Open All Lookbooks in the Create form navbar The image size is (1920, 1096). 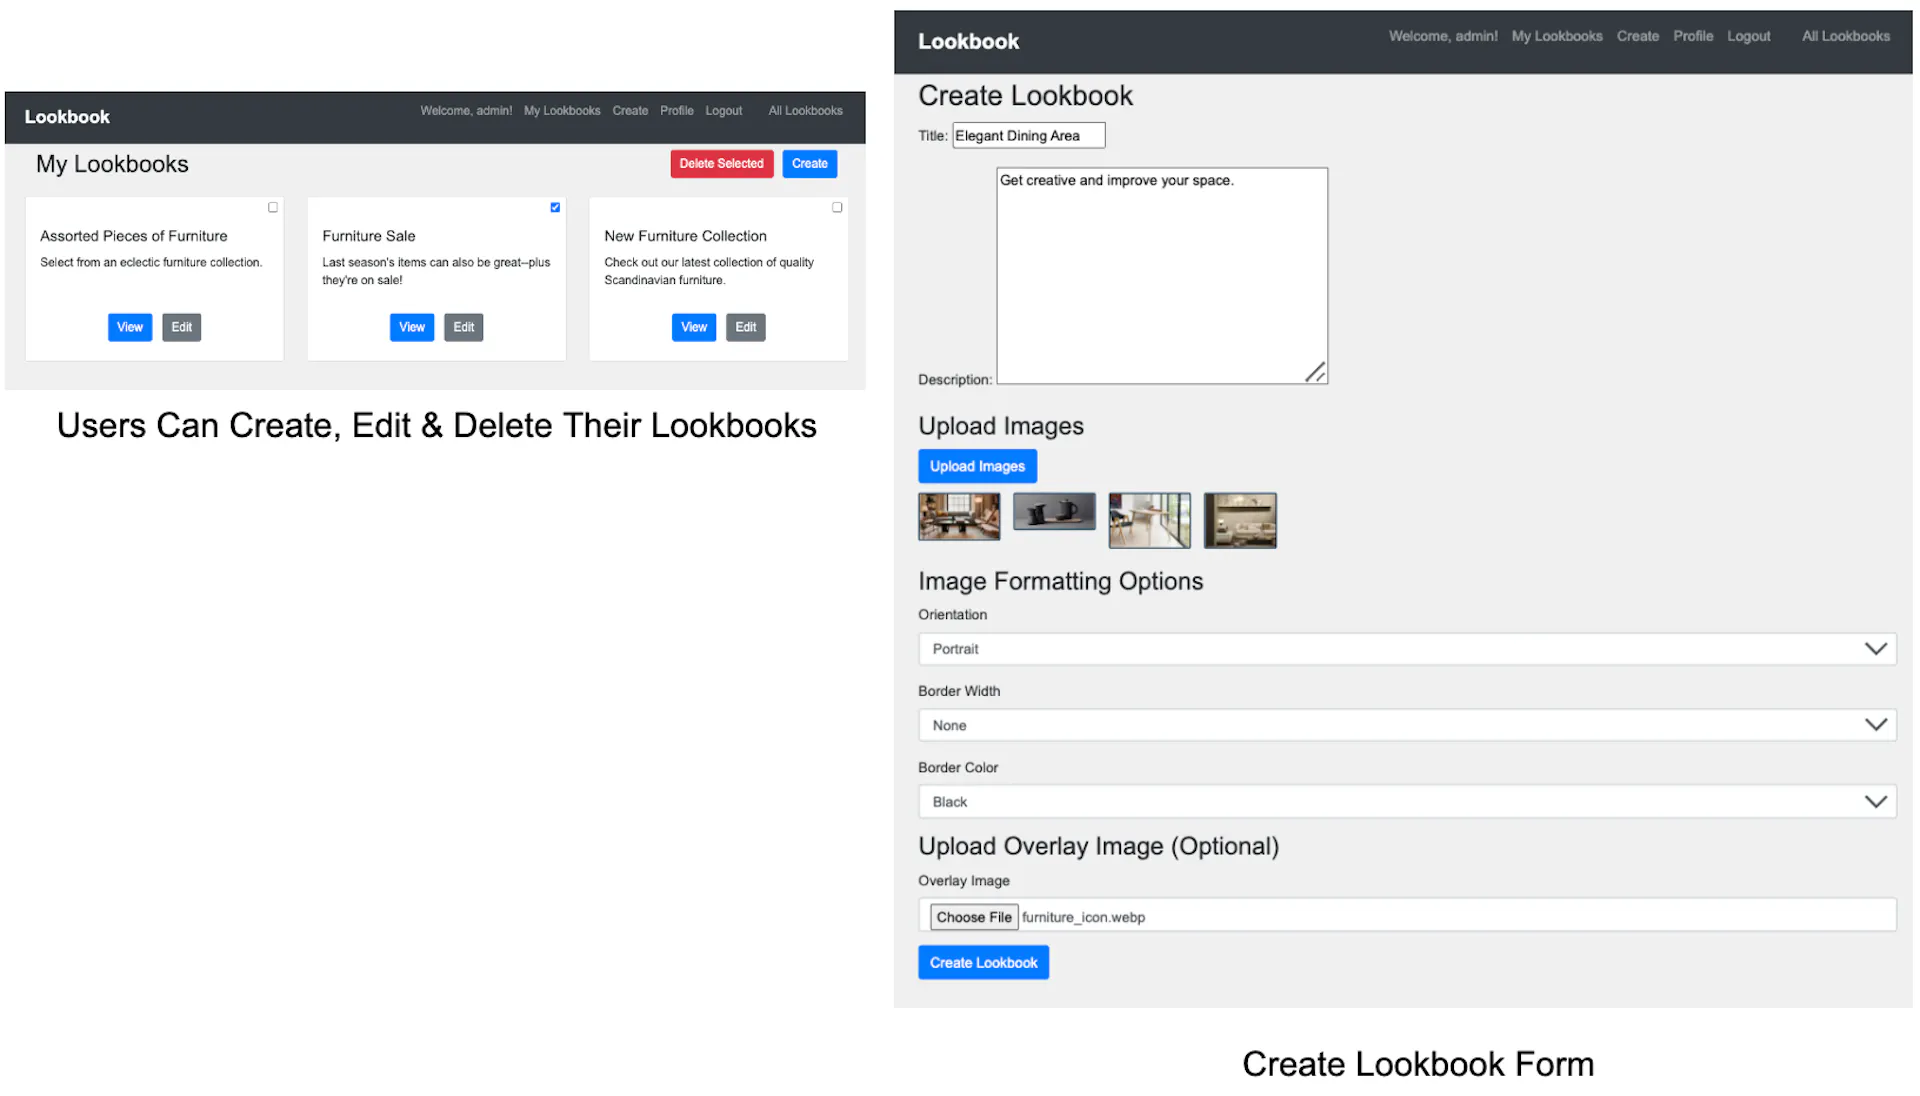1845,36
